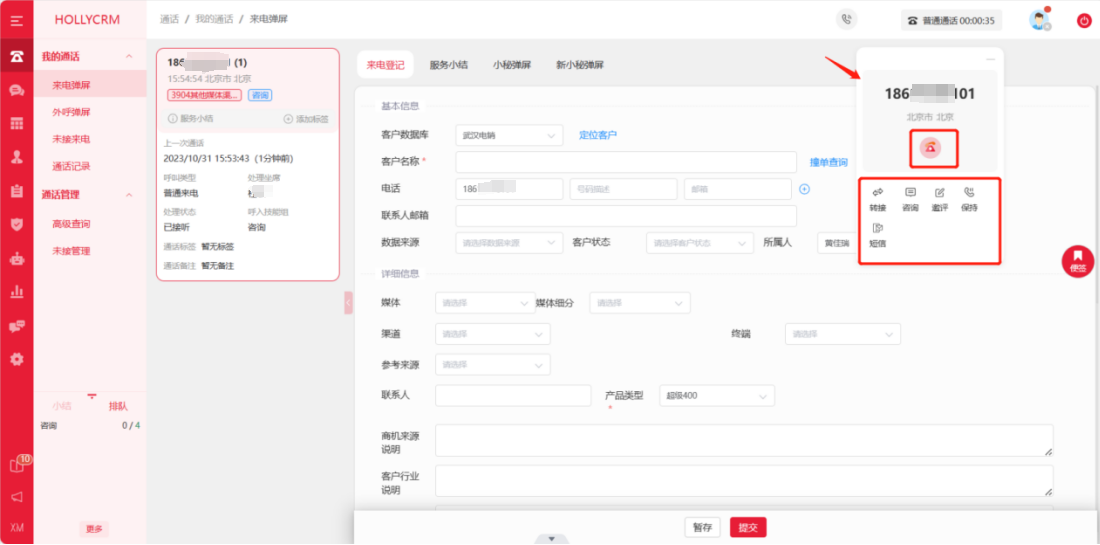Click the 客户名称 input field
Viewport: 1100px width, 545px height.
click(626, 162)
